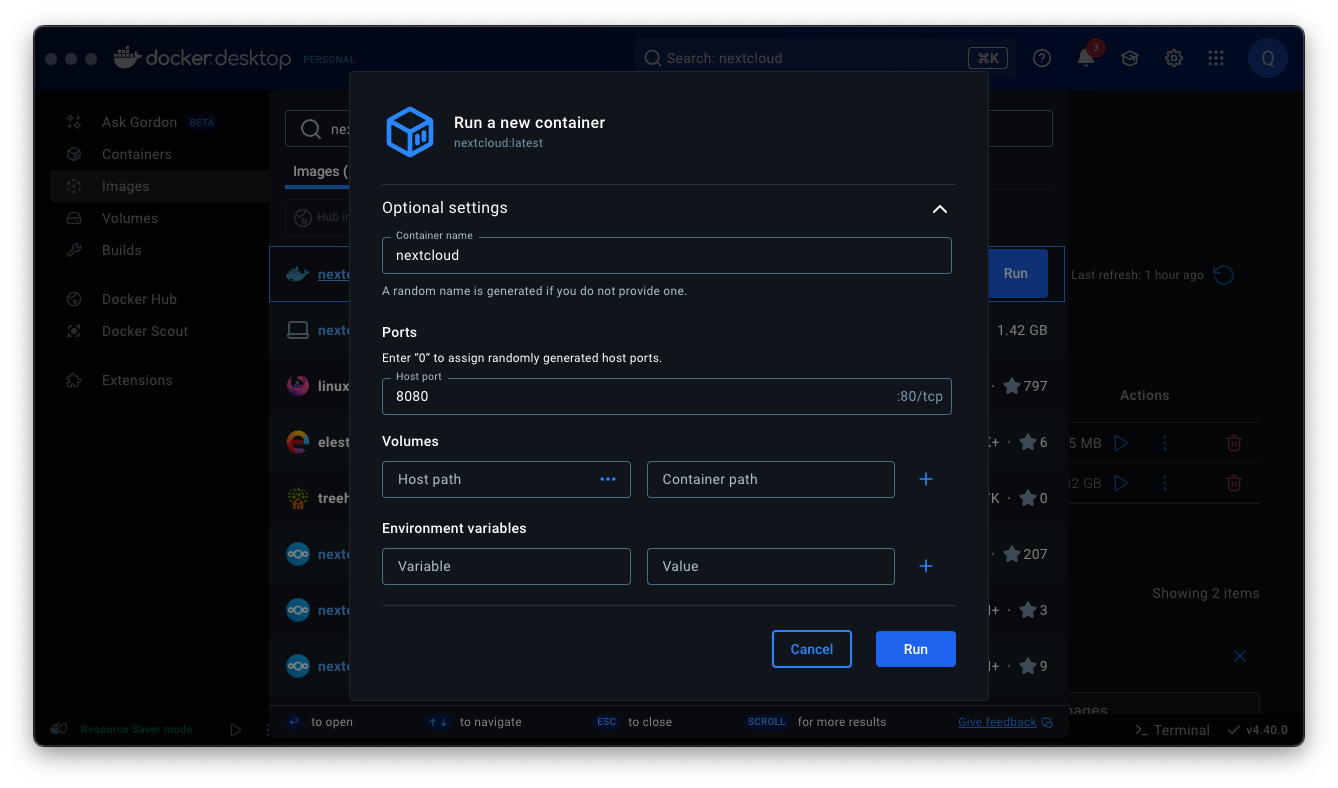Add another volume with the plus icon
Screen dimensions: 1338x788
tap(926, 479)
